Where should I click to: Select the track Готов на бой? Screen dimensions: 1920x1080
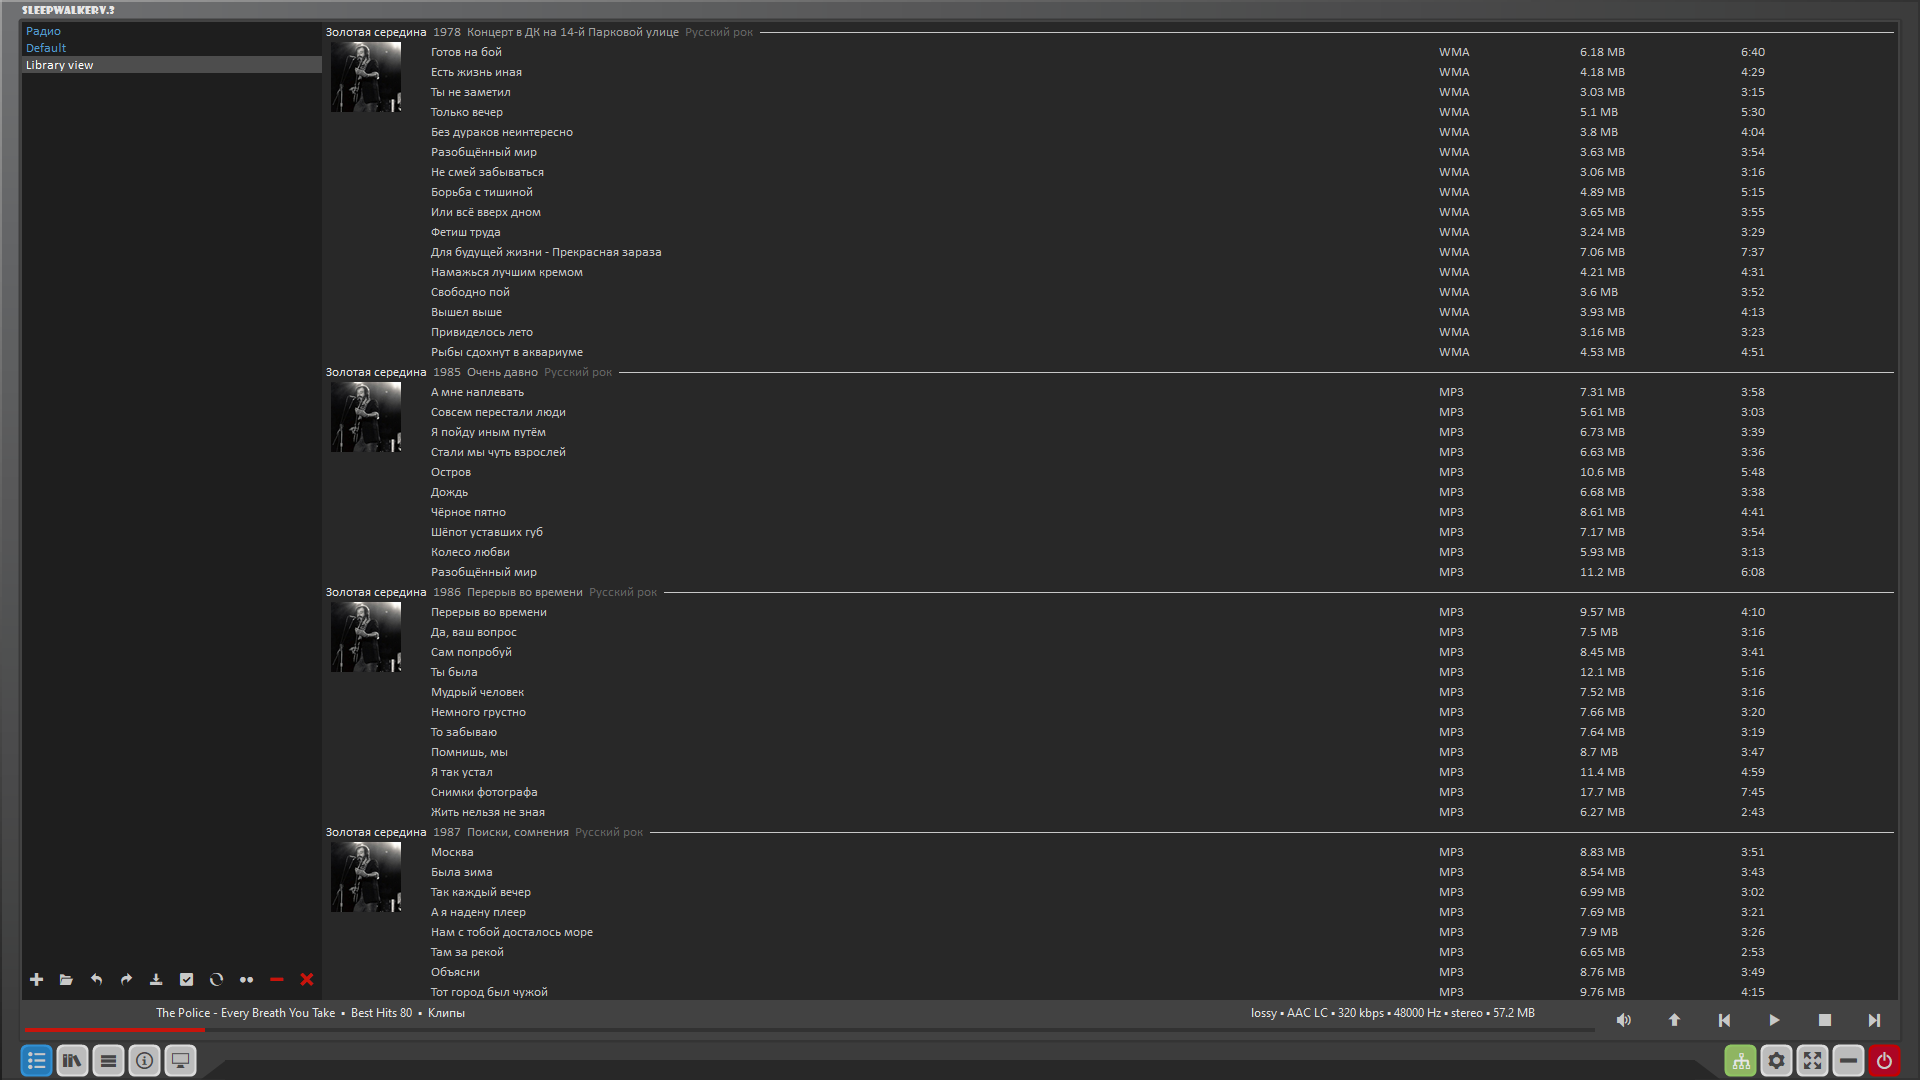[x=466, y=52]
